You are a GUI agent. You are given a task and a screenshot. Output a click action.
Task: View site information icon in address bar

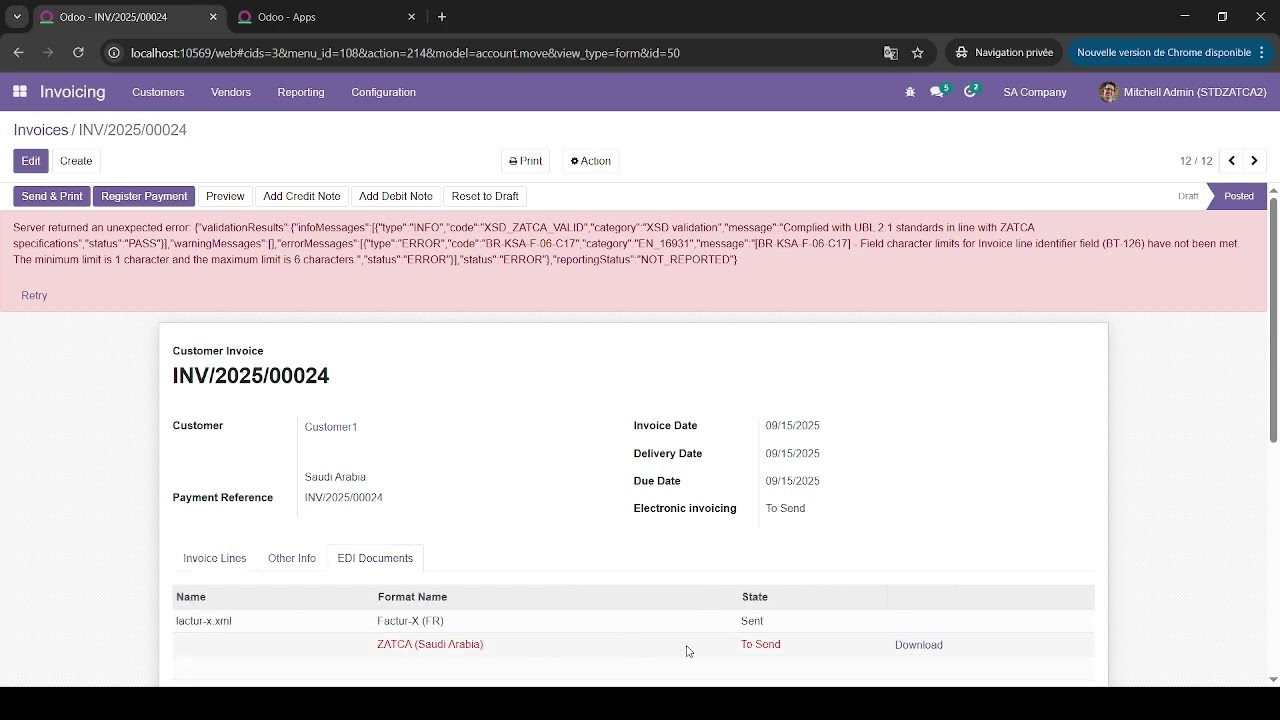114,53
